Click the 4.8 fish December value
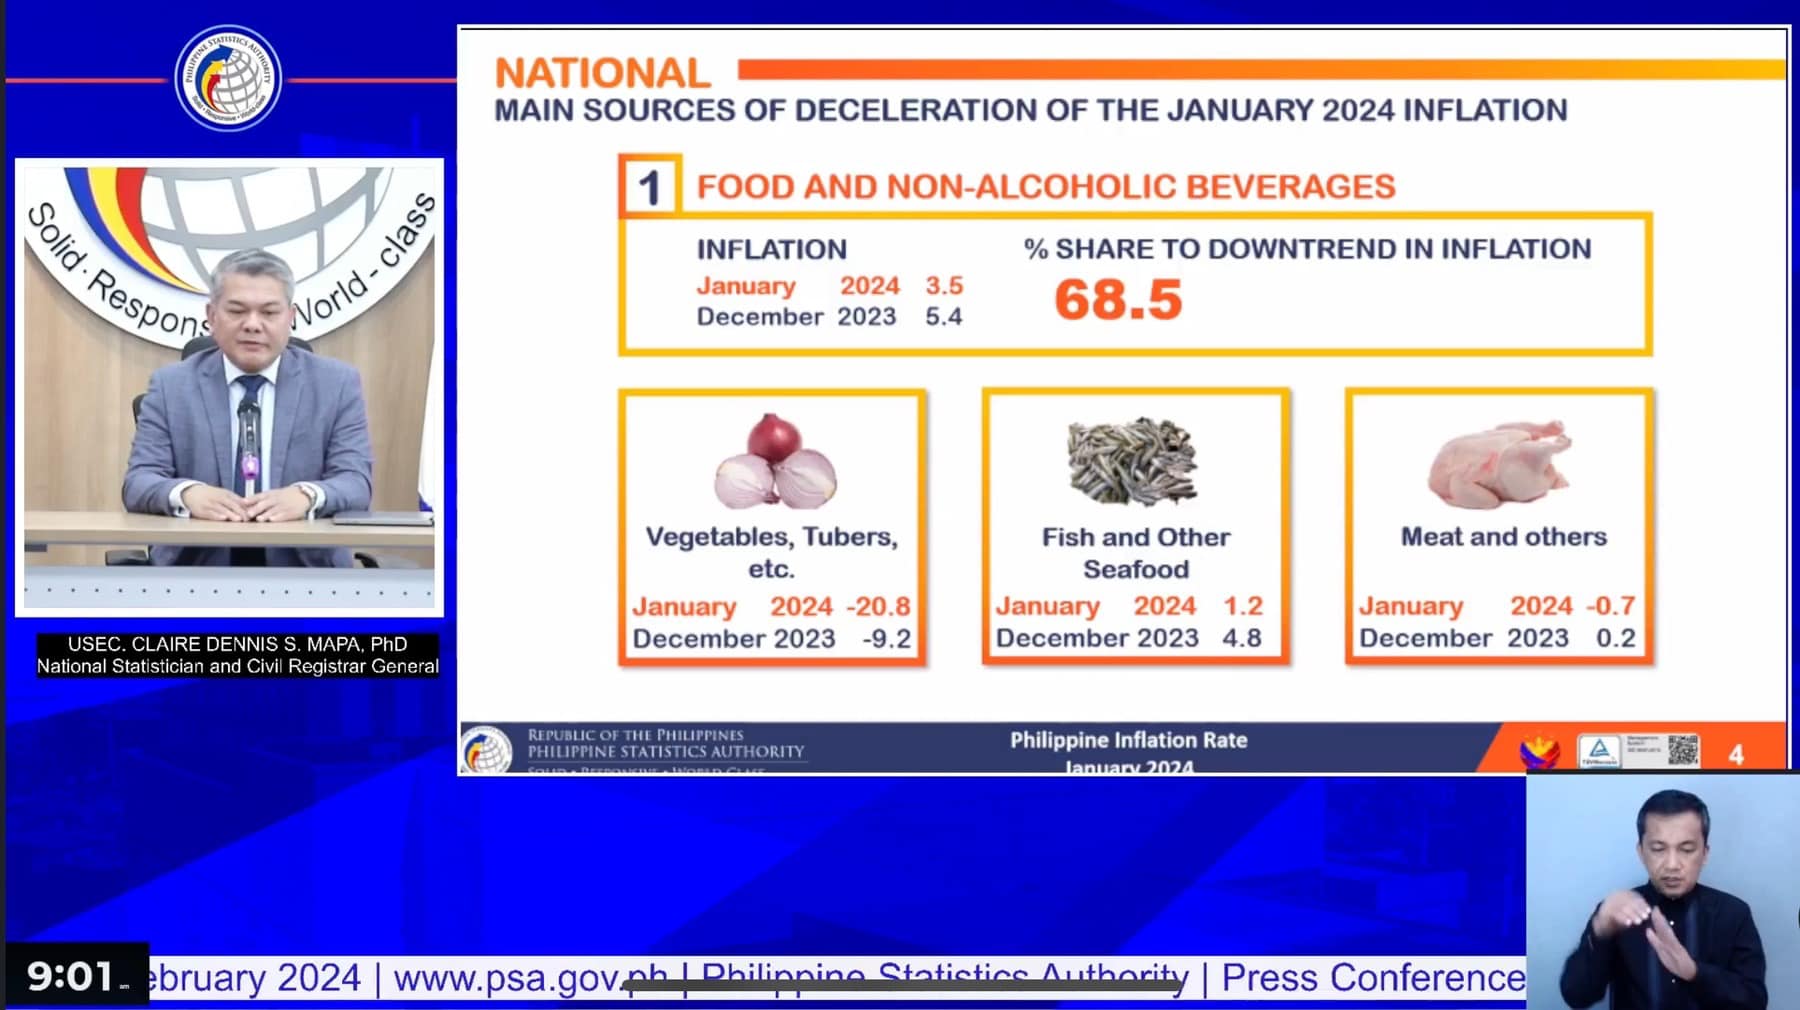Screen dimensions: 1800x1010 1242,637
